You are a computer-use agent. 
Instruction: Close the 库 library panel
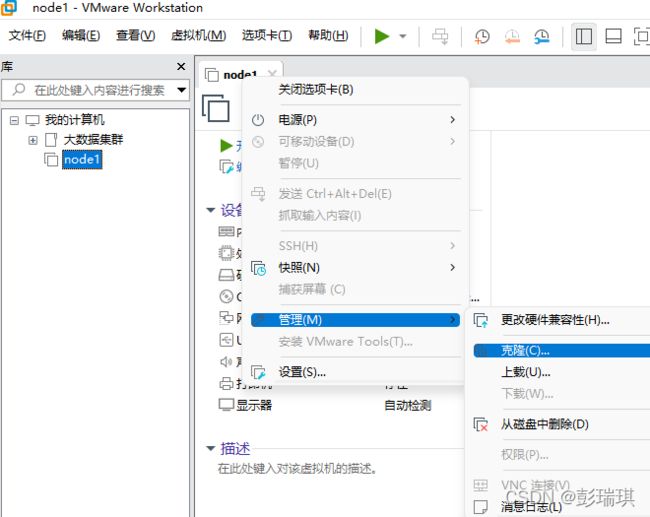[x=181, y=66]
